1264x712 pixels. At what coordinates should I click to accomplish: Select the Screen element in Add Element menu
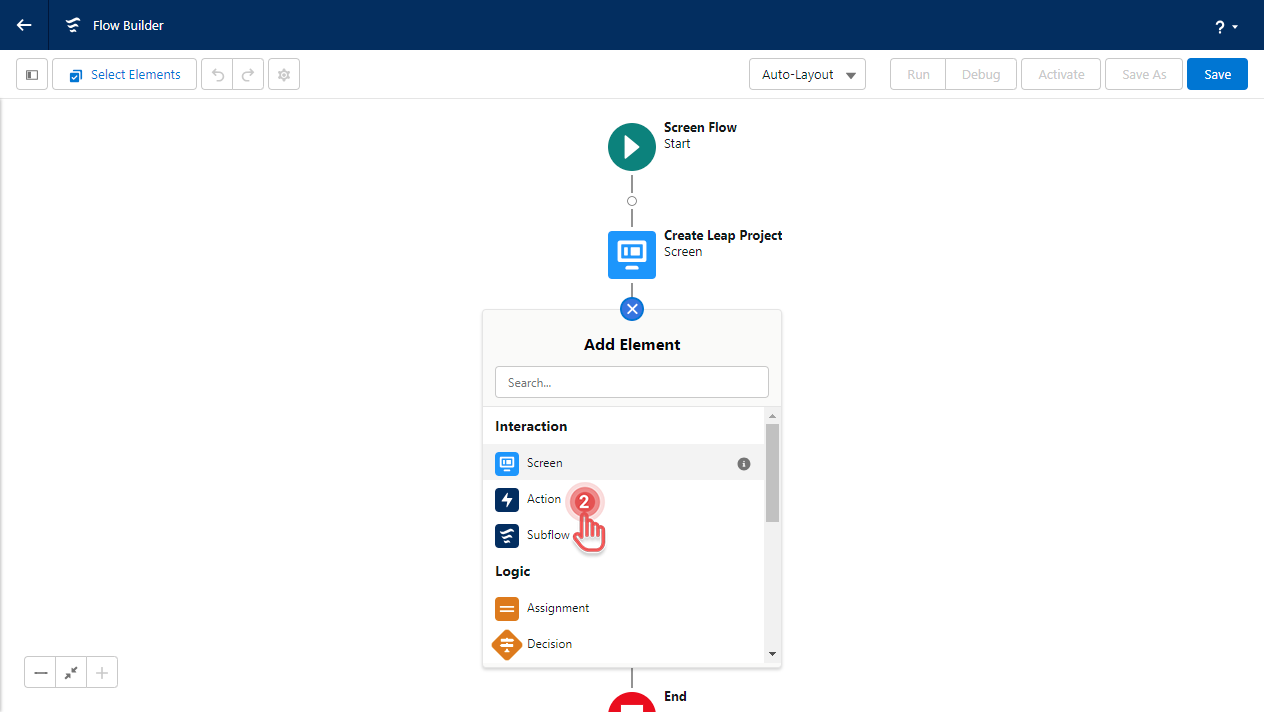click(544, 463)
